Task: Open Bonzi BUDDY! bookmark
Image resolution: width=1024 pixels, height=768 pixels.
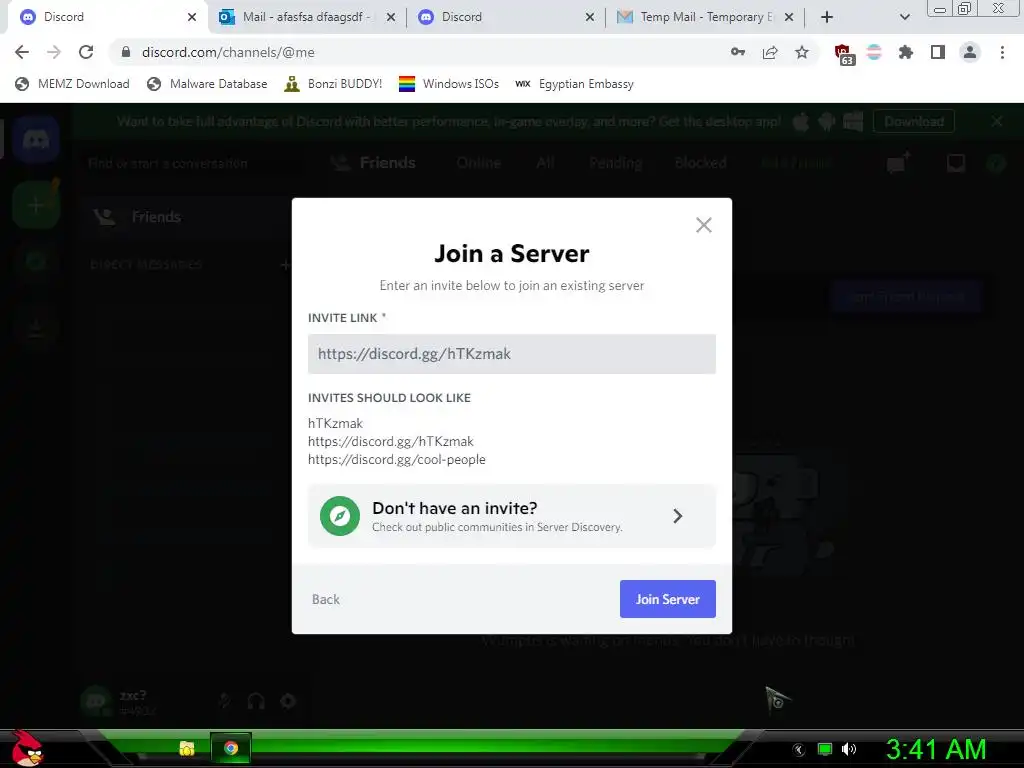Action: click(333, 84)
